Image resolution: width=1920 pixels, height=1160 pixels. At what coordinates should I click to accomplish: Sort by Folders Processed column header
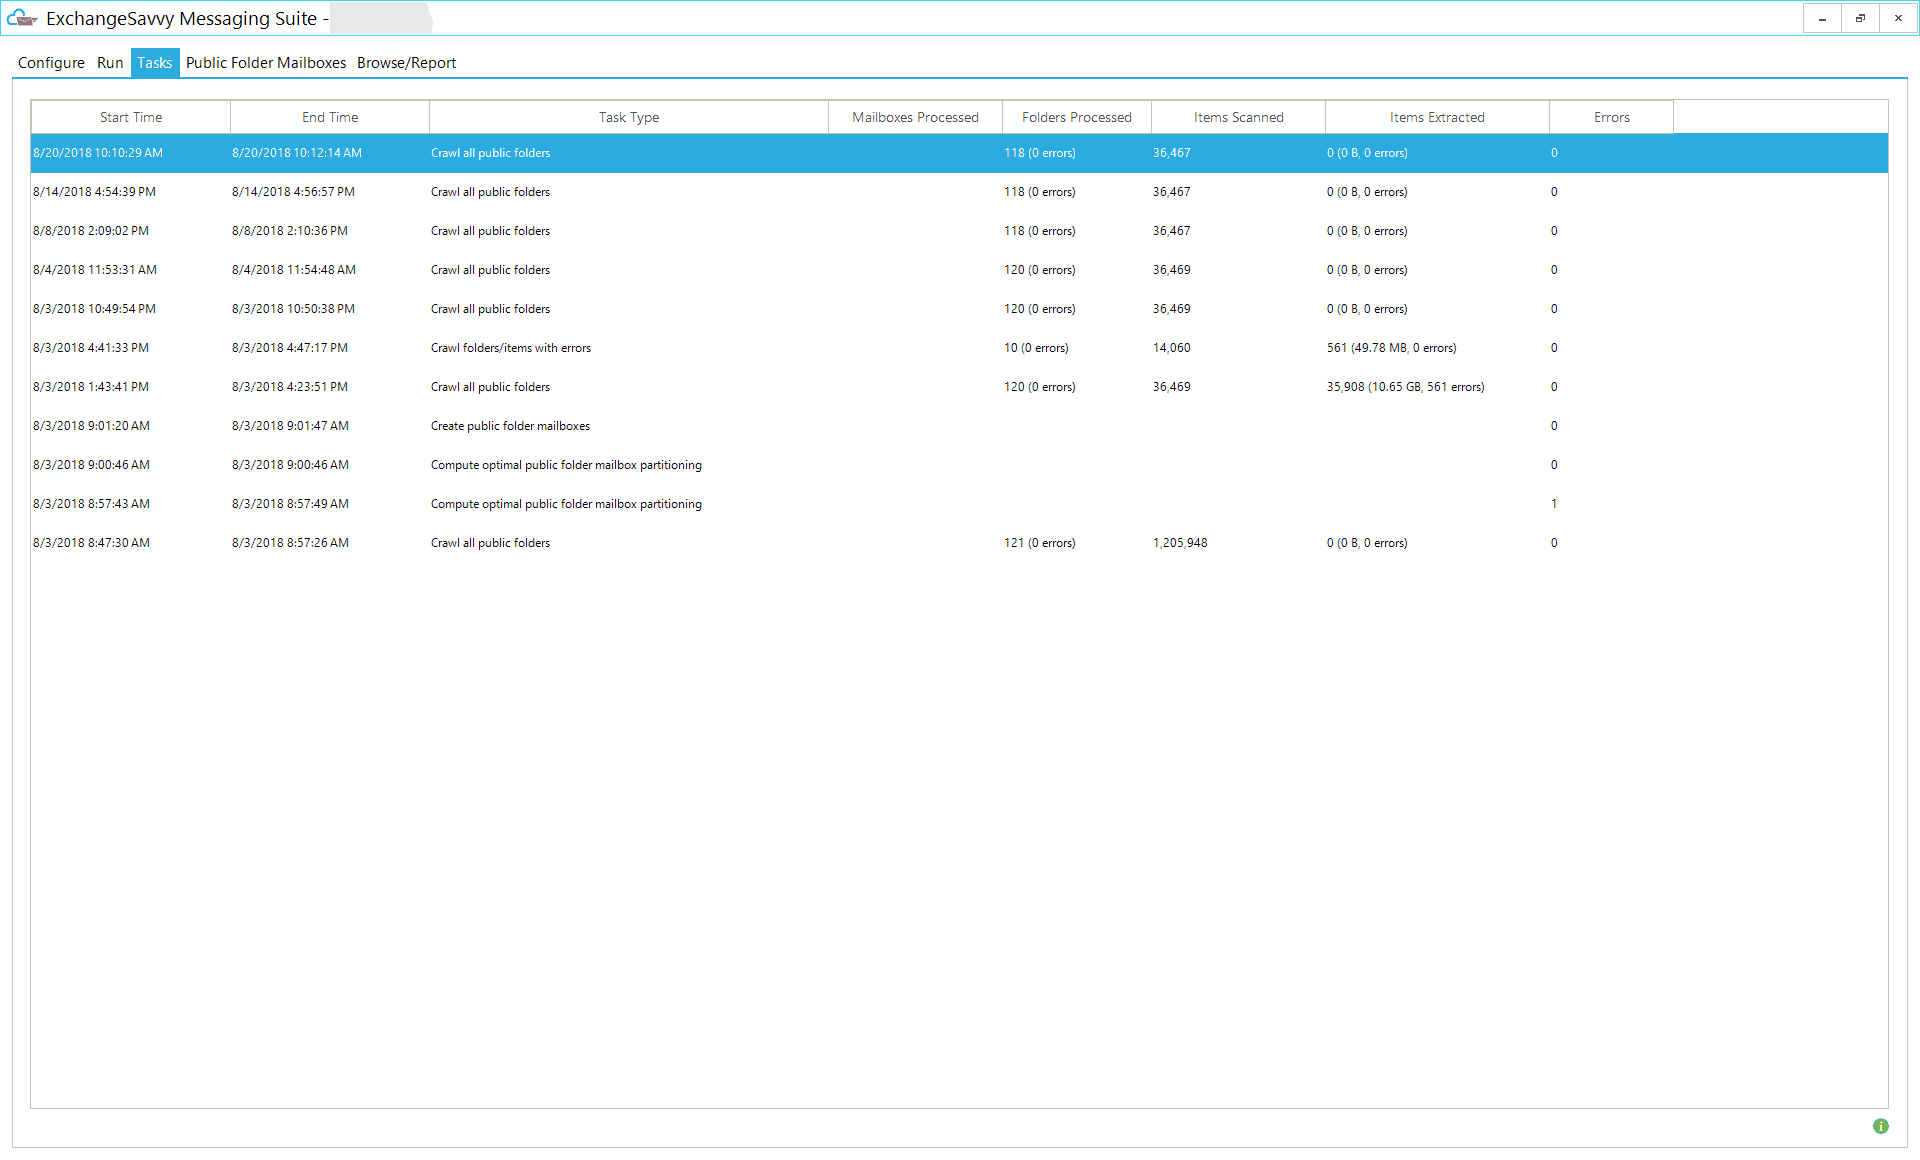pyautogui.click(x=1077, y=117)
